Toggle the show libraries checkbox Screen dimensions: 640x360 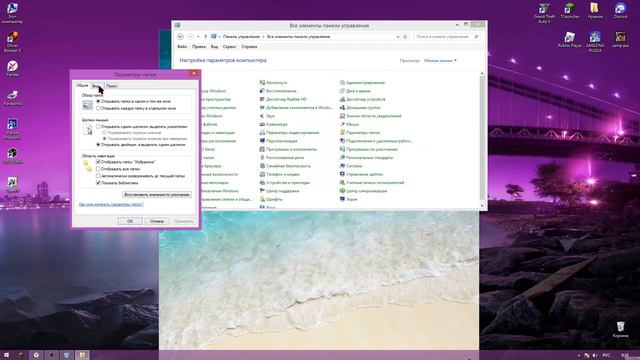pyautogui.click(x=98, y=183)
